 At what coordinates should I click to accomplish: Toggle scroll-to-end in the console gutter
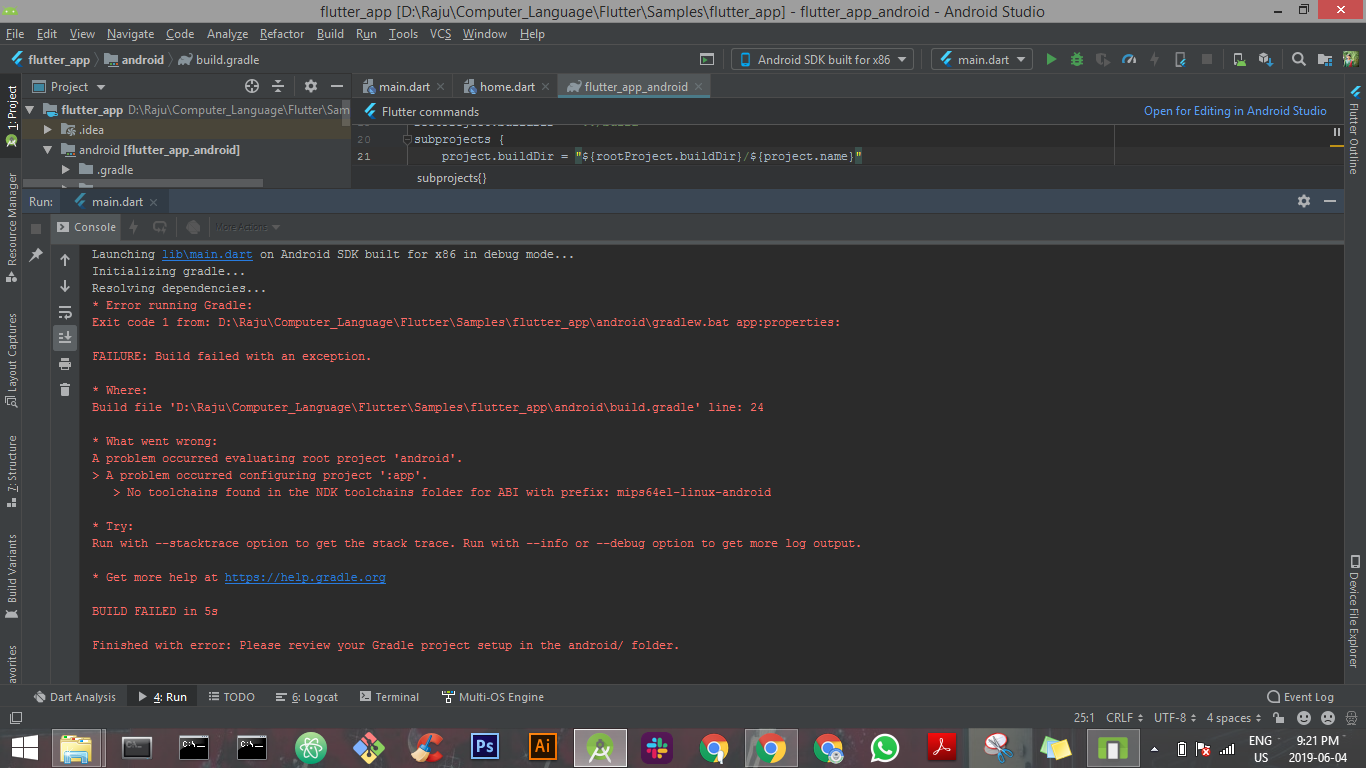(x=64, y=337)
